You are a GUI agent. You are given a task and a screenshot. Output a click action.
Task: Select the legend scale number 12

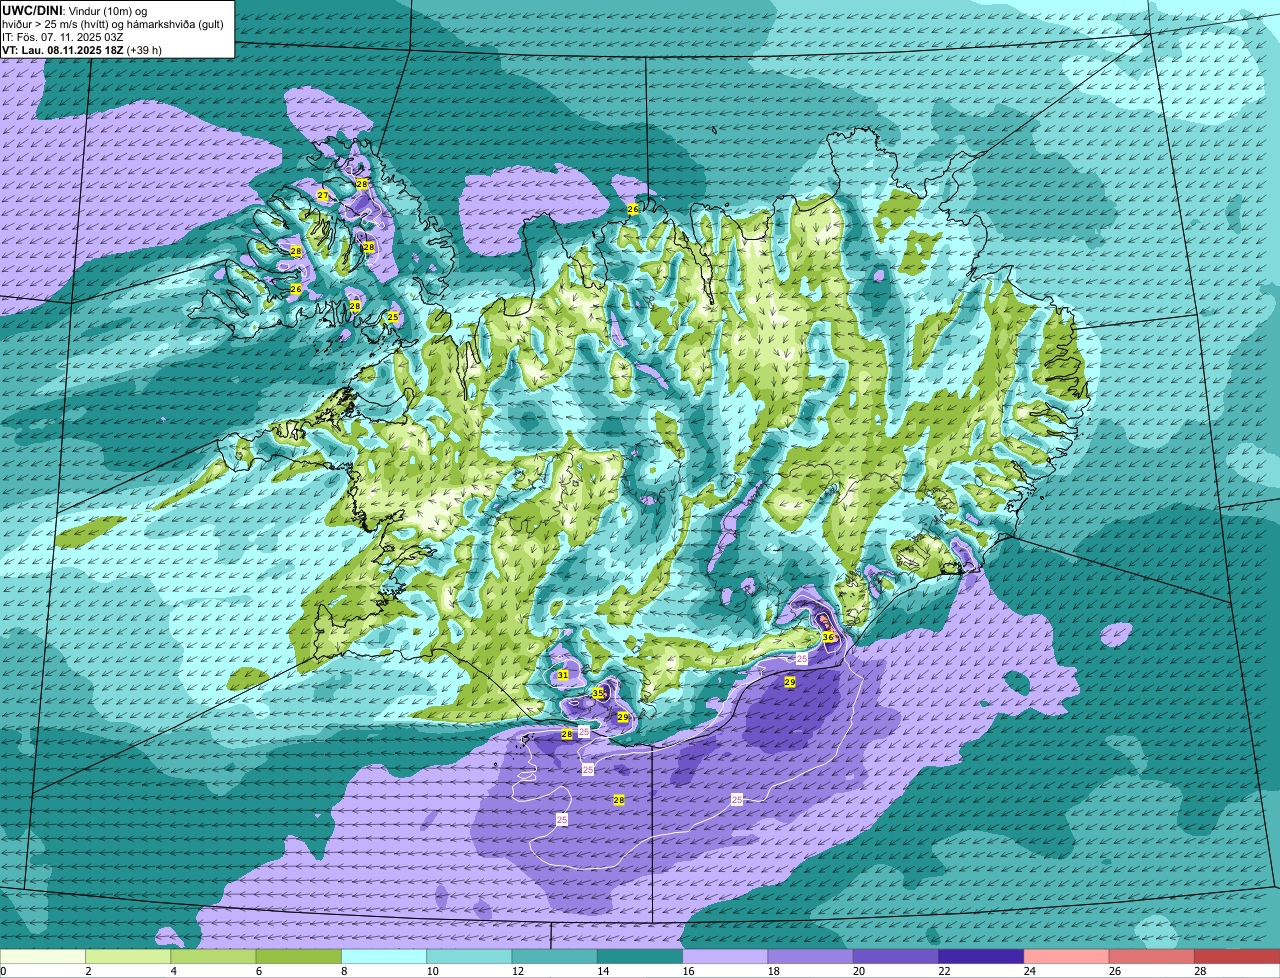pos(516,971)
